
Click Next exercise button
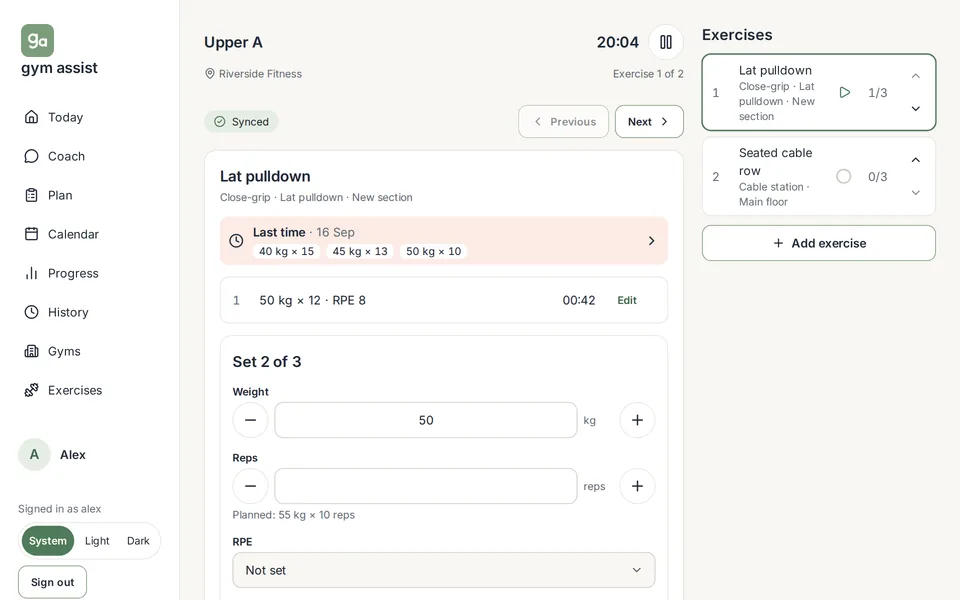649,121
